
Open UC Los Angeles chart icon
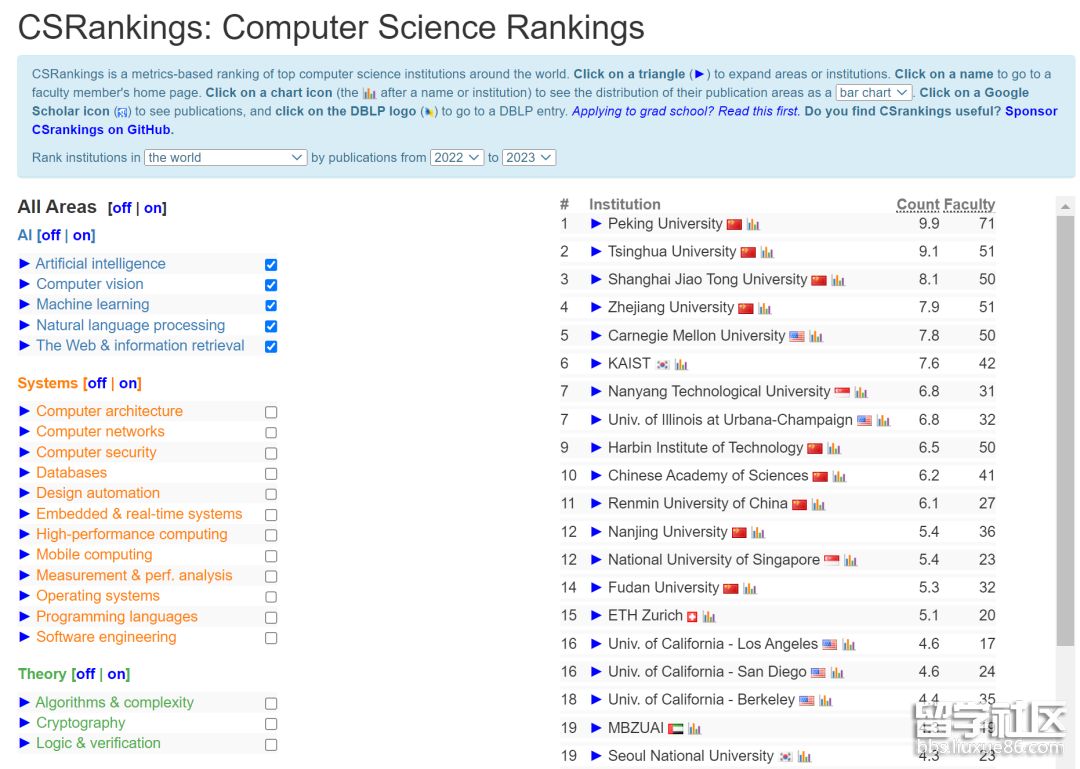(848, 644)
